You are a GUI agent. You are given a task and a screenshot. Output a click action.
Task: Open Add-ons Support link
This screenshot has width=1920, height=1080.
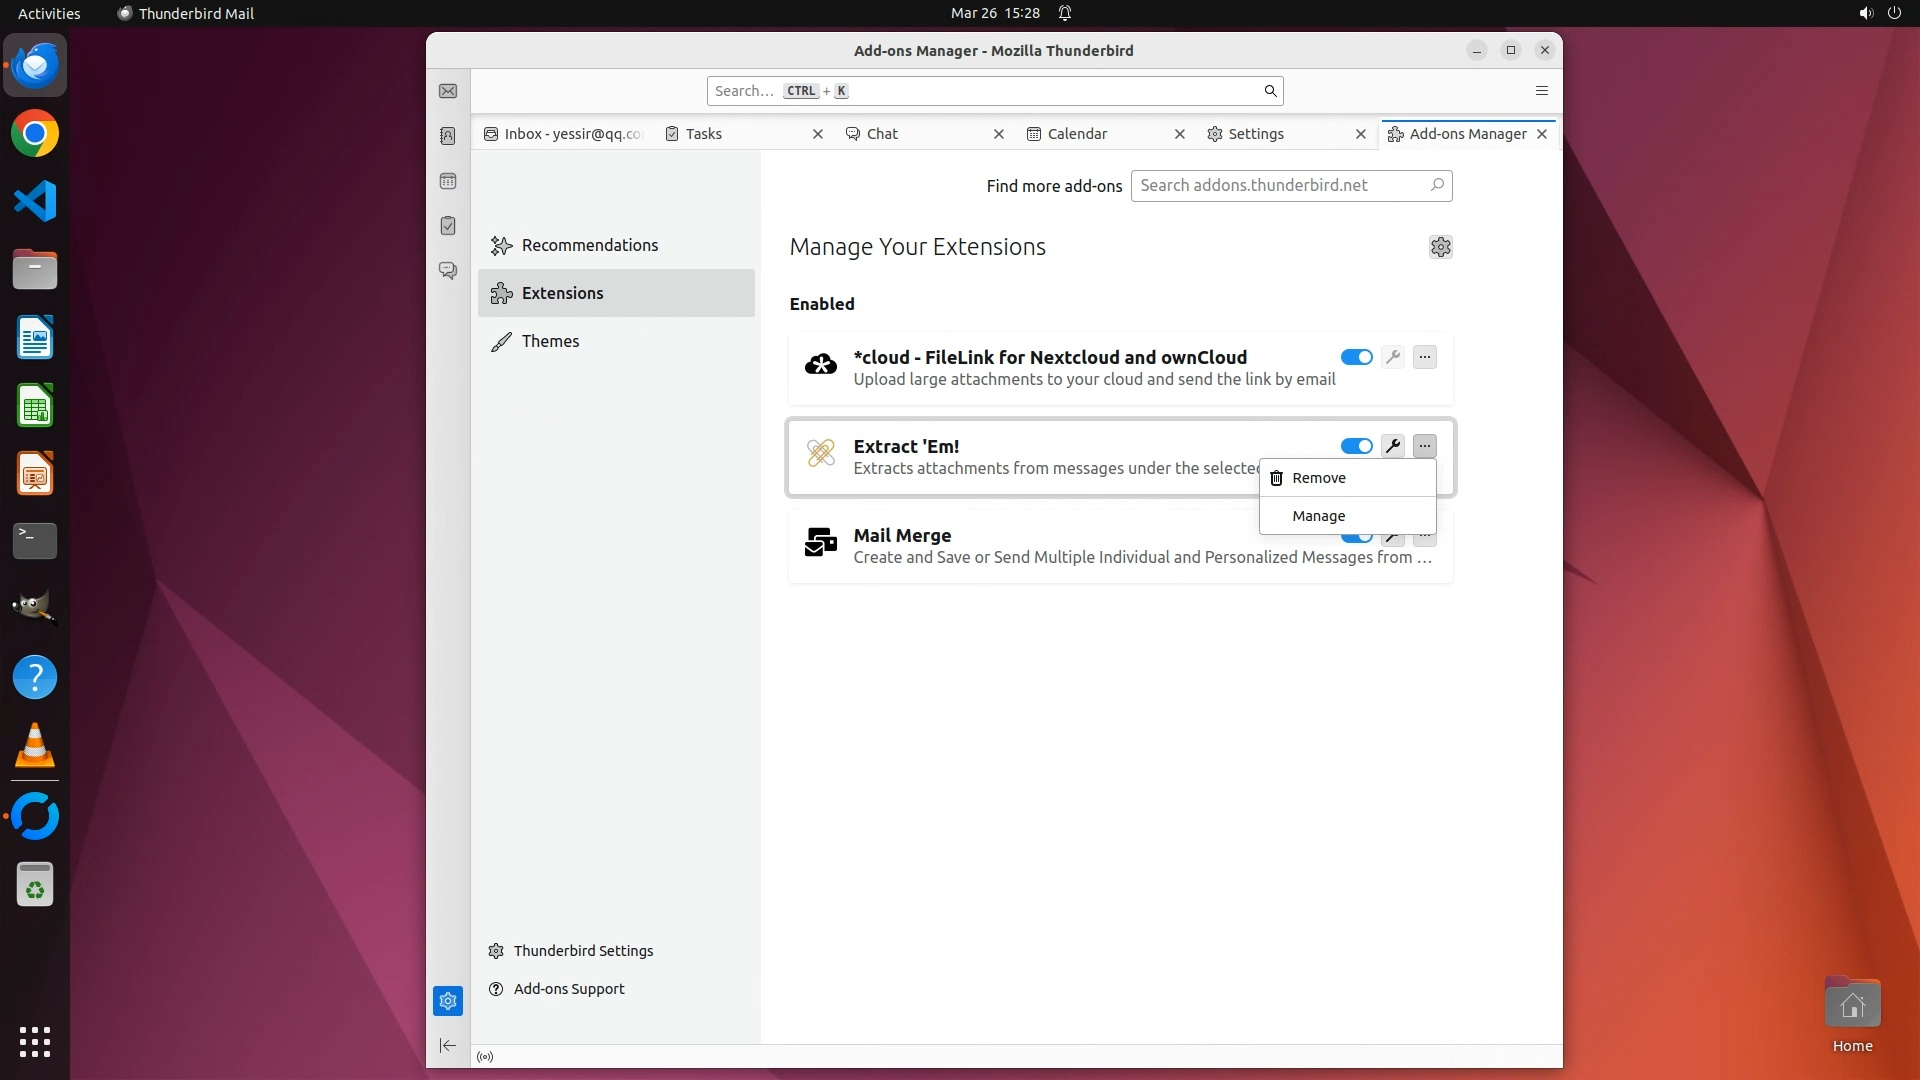[x=568, y=989]
